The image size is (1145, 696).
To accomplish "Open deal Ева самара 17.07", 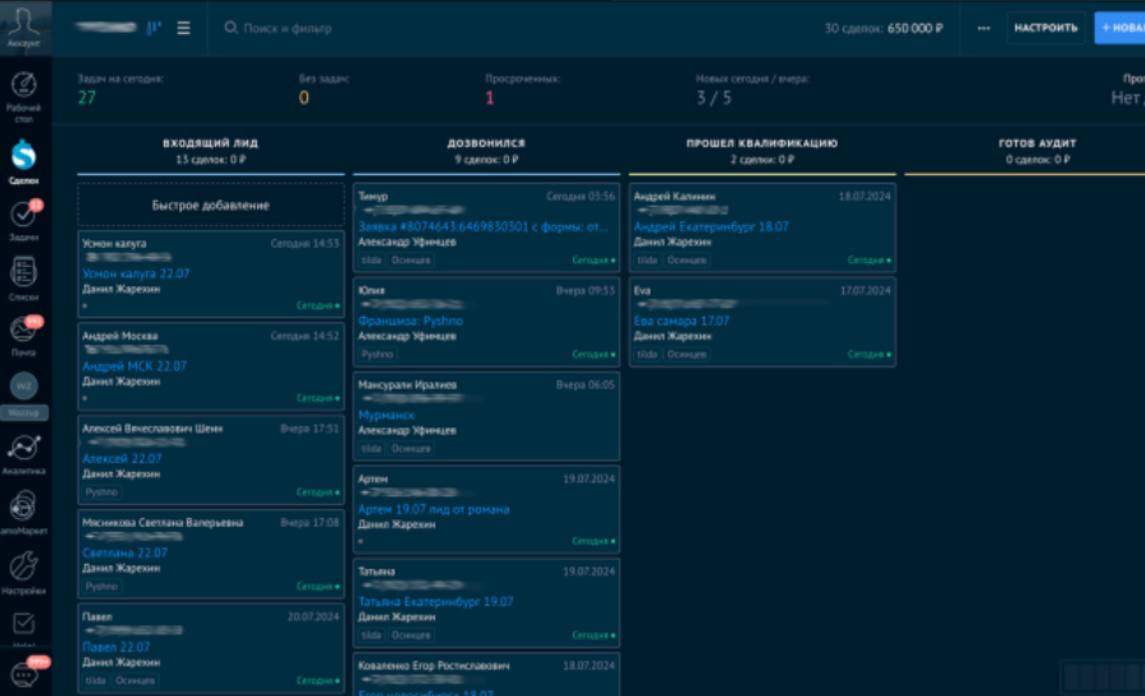I will [681, 321].
